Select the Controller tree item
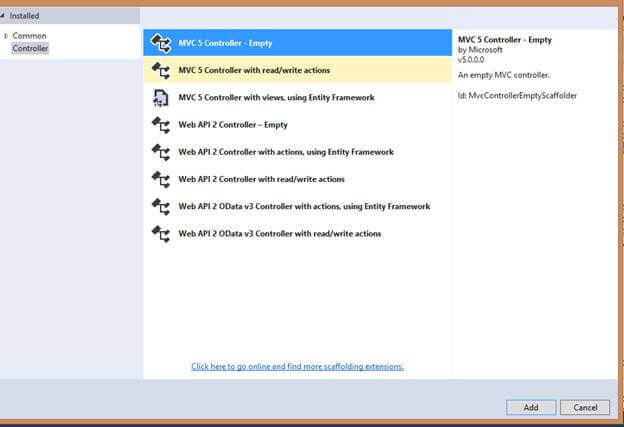This screenshot has height=427, width=624. (30, 49)
